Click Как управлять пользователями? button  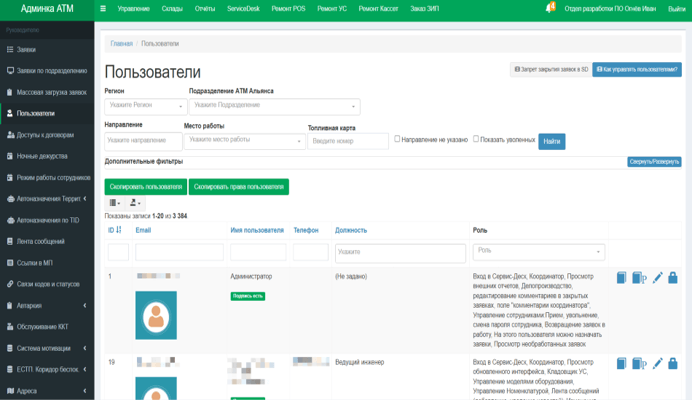[x=637, y=69]
